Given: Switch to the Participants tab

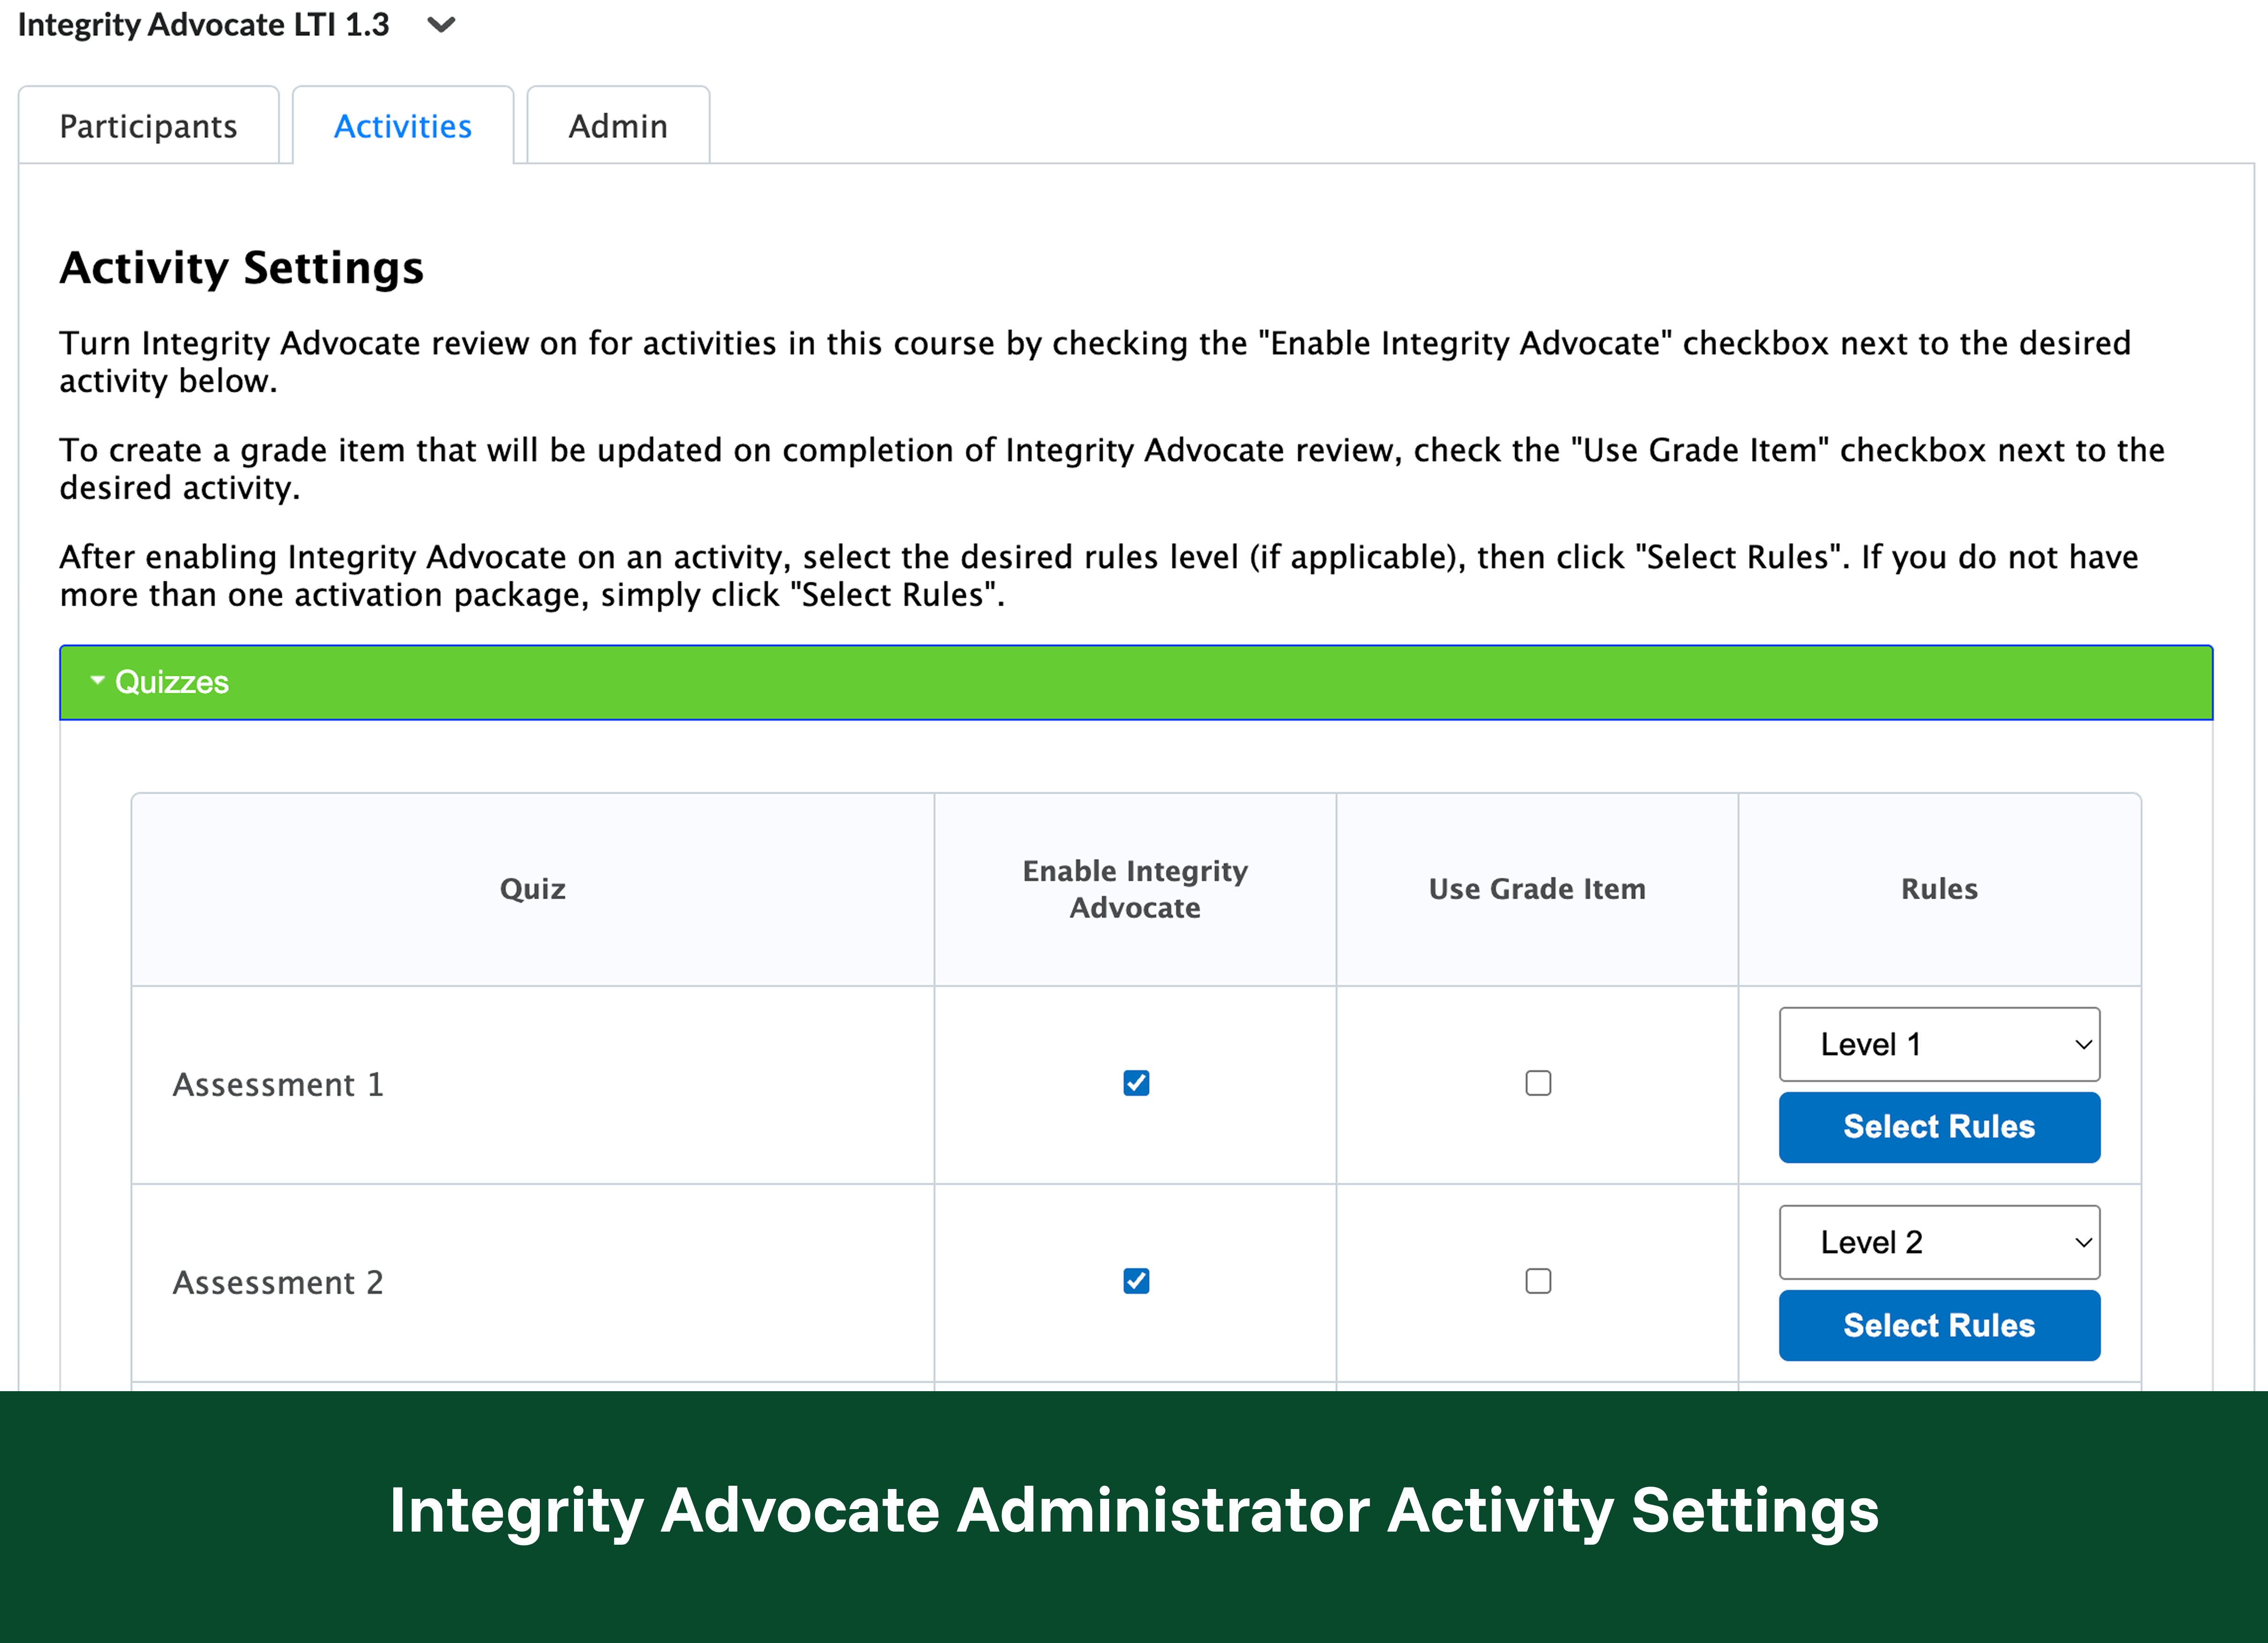Looking at the screenshot, I should (148, 127).
